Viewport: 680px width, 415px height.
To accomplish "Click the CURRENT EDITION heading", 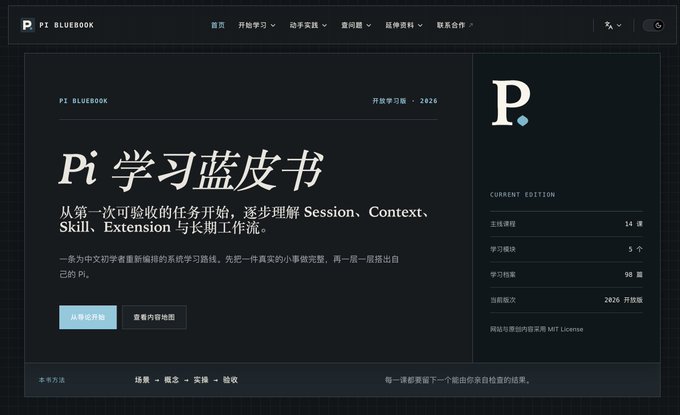I will click(x=523, y=195).
